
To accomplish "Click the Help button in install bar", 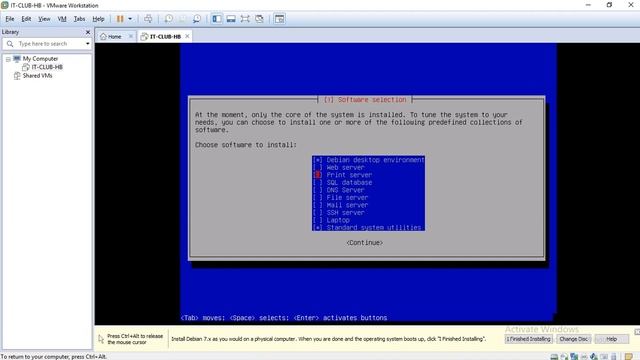I will [611, 339].
